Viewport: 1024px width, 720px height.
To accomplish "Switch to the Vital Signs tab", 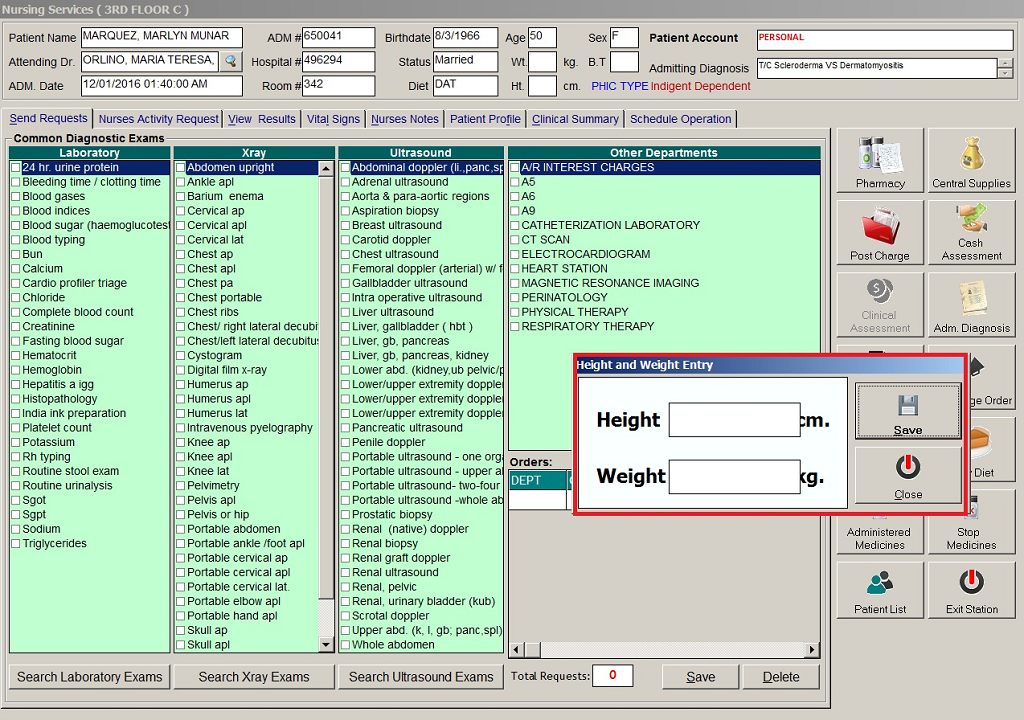I will (333, 119).
